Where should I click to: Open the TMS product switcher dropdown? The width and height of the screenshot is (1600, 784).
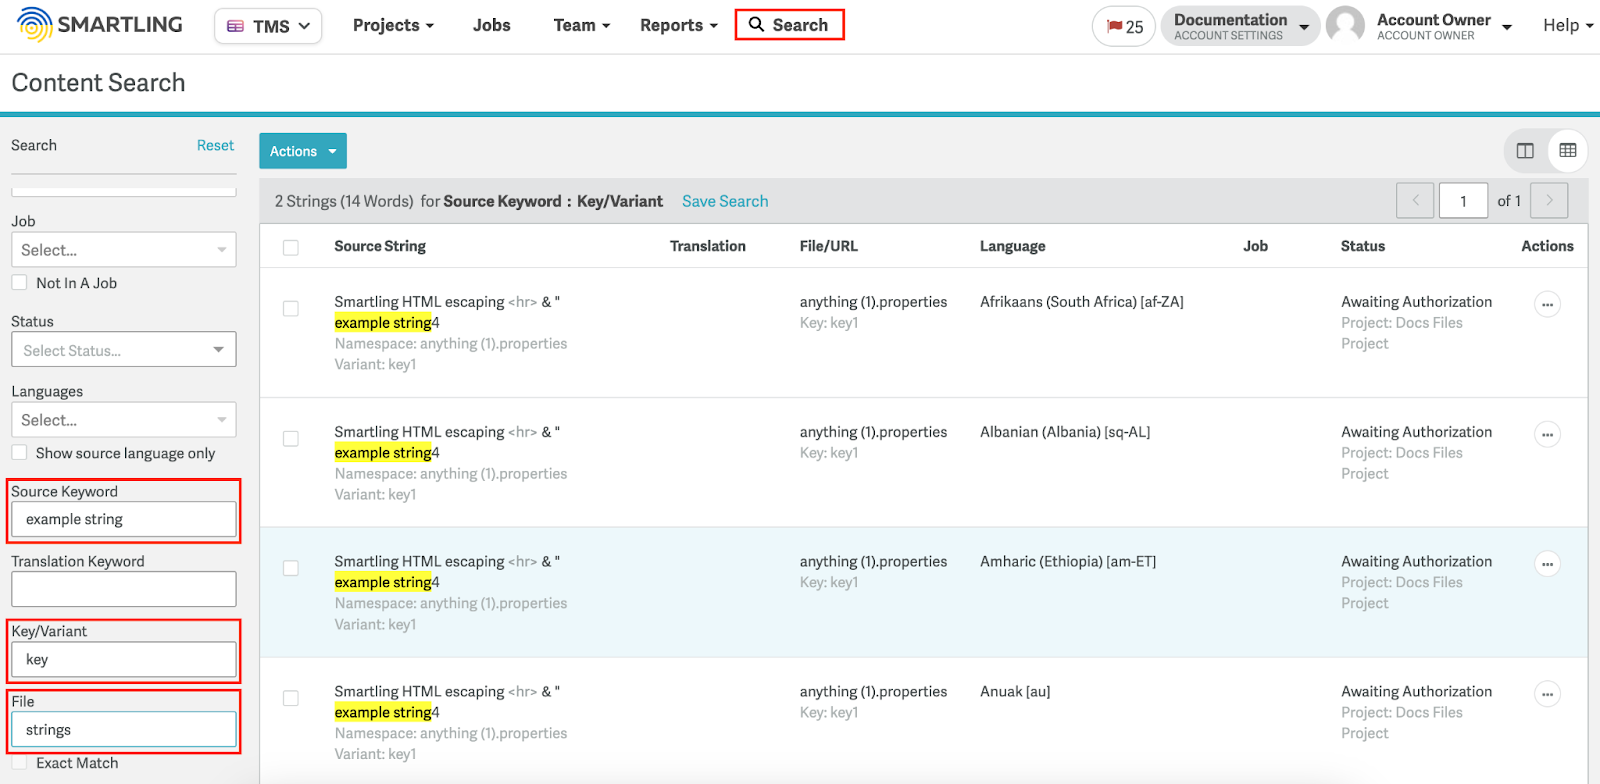tap(268, 26)
